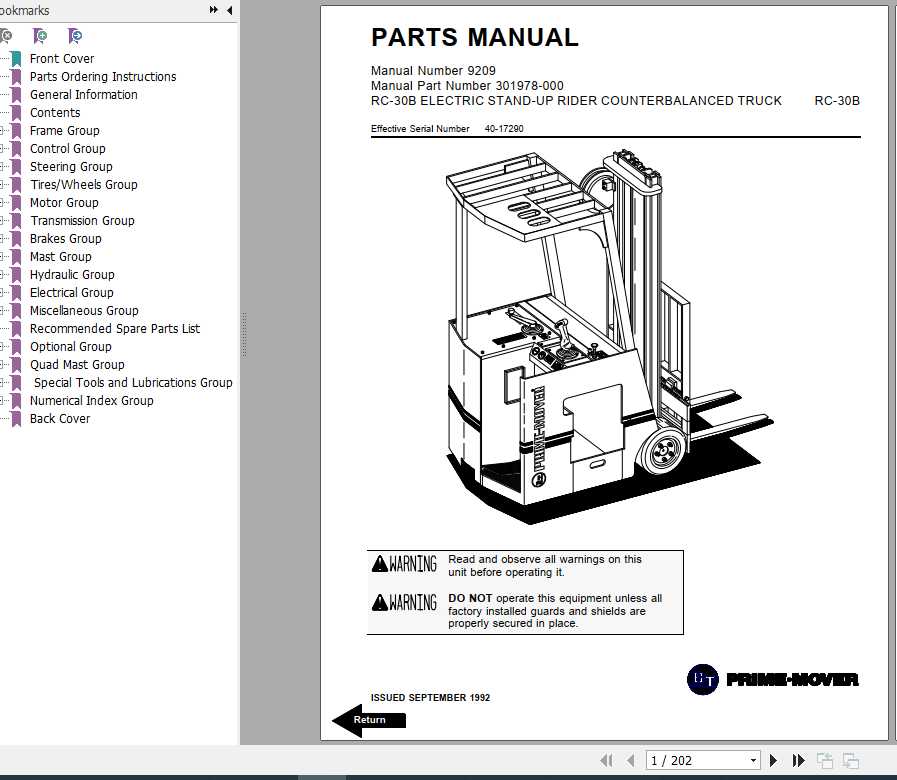Select the Front Cover bookmark
Screen dimensions: 897x780
click(x=62, y=58)
